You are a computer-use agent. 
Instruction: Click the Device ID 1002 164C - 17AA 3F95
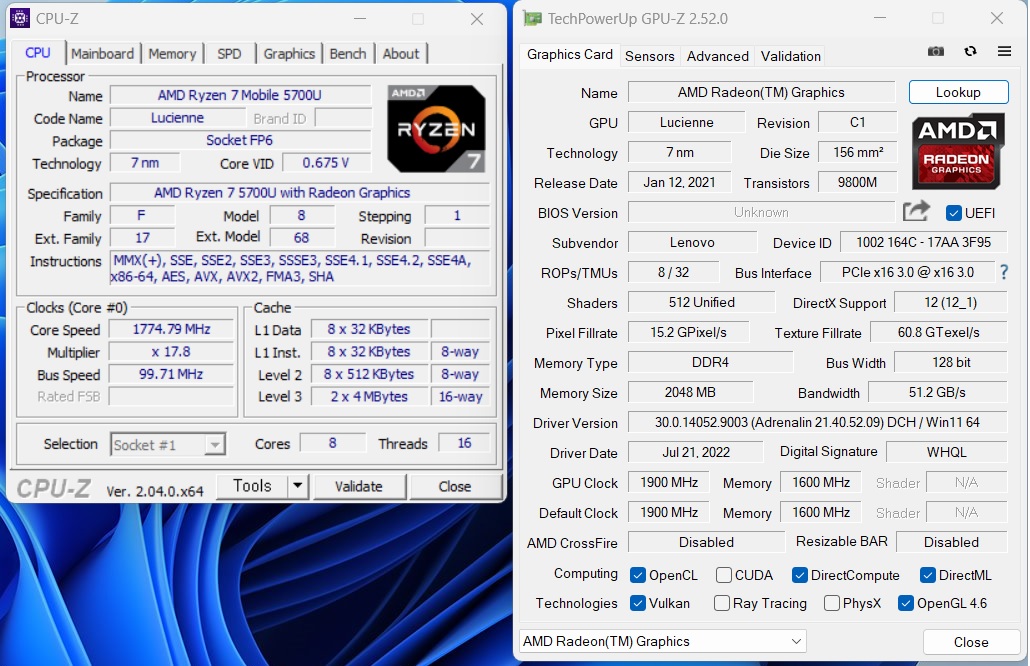coord(924,242)
